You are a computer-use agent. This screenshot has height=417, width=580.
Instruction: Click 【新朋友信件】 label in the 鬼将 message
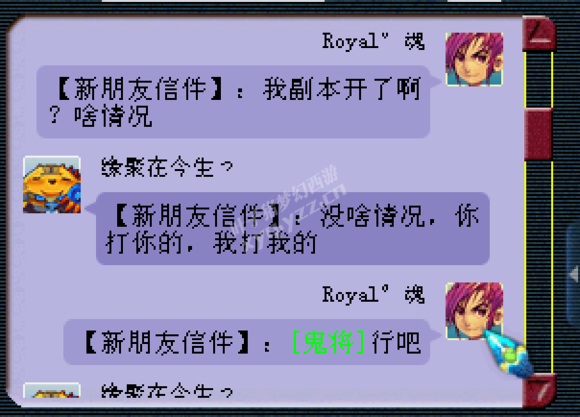point(167,342)
